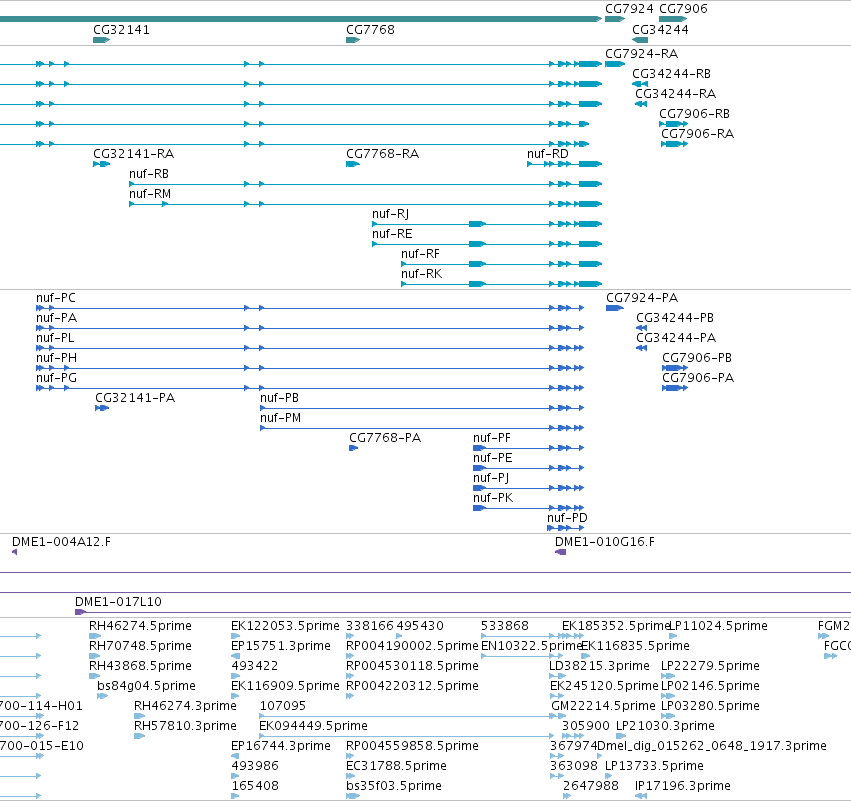Click the bs84g04.5prime label
Screen dimensions: 851x801
(147, 686)
